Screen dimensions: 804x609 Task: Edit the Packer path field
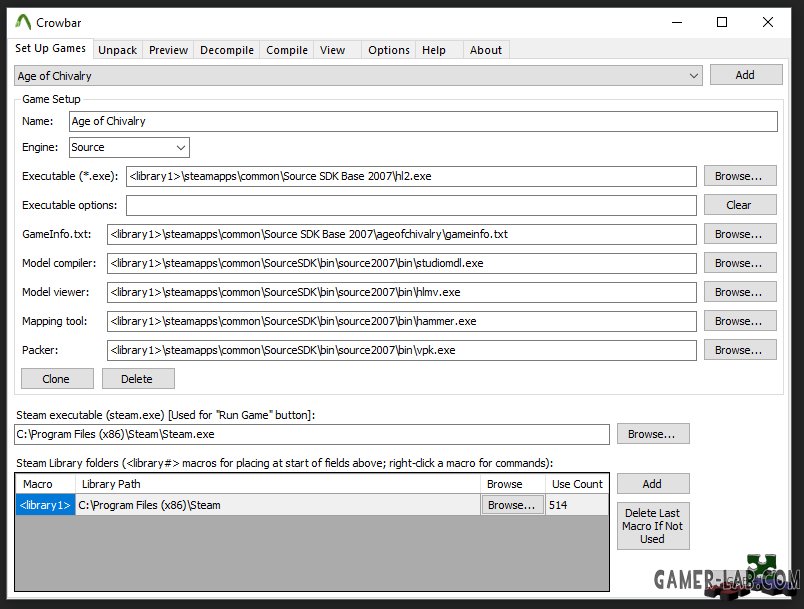[x=401, y=350]
